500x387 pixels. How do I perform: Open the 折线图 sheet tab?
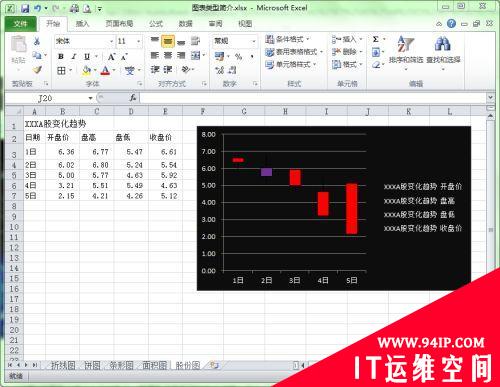point(63,365)
